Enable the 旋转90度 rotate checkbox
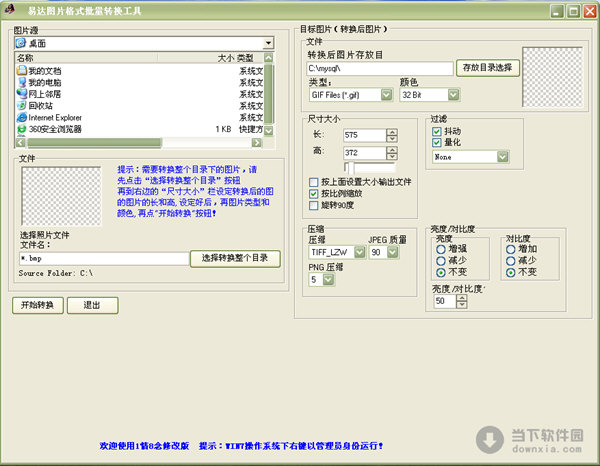 click(314, 206)
